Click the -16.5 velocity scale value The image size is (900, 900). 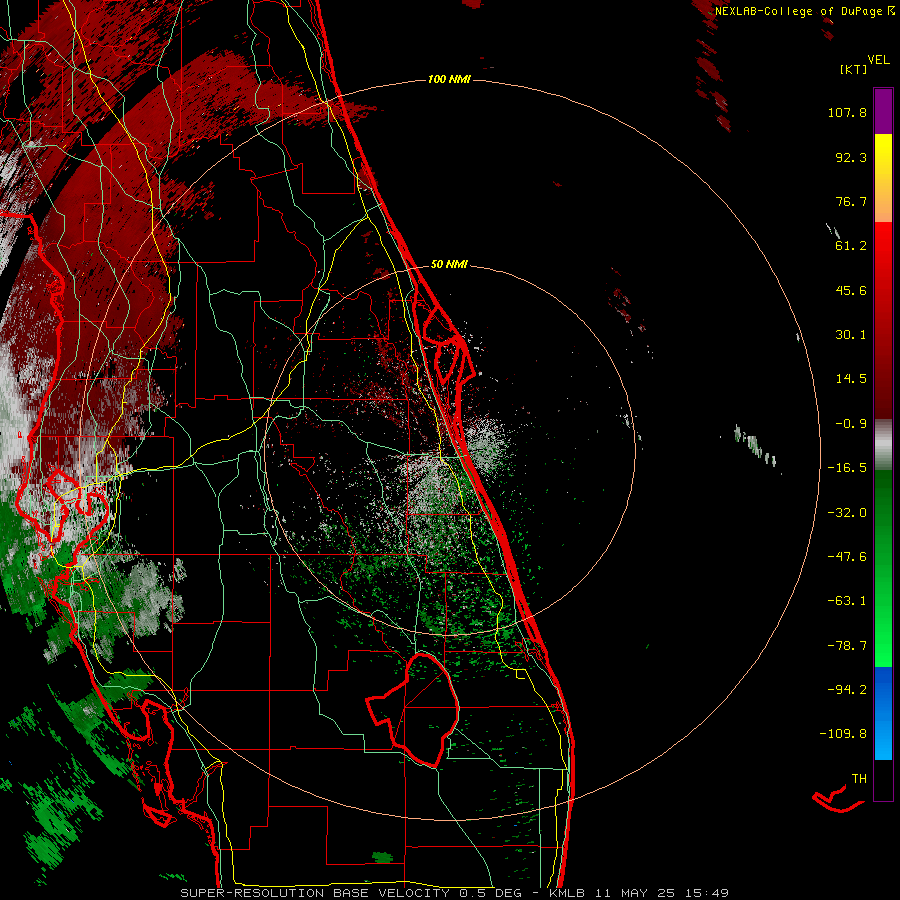click(847, 468)
